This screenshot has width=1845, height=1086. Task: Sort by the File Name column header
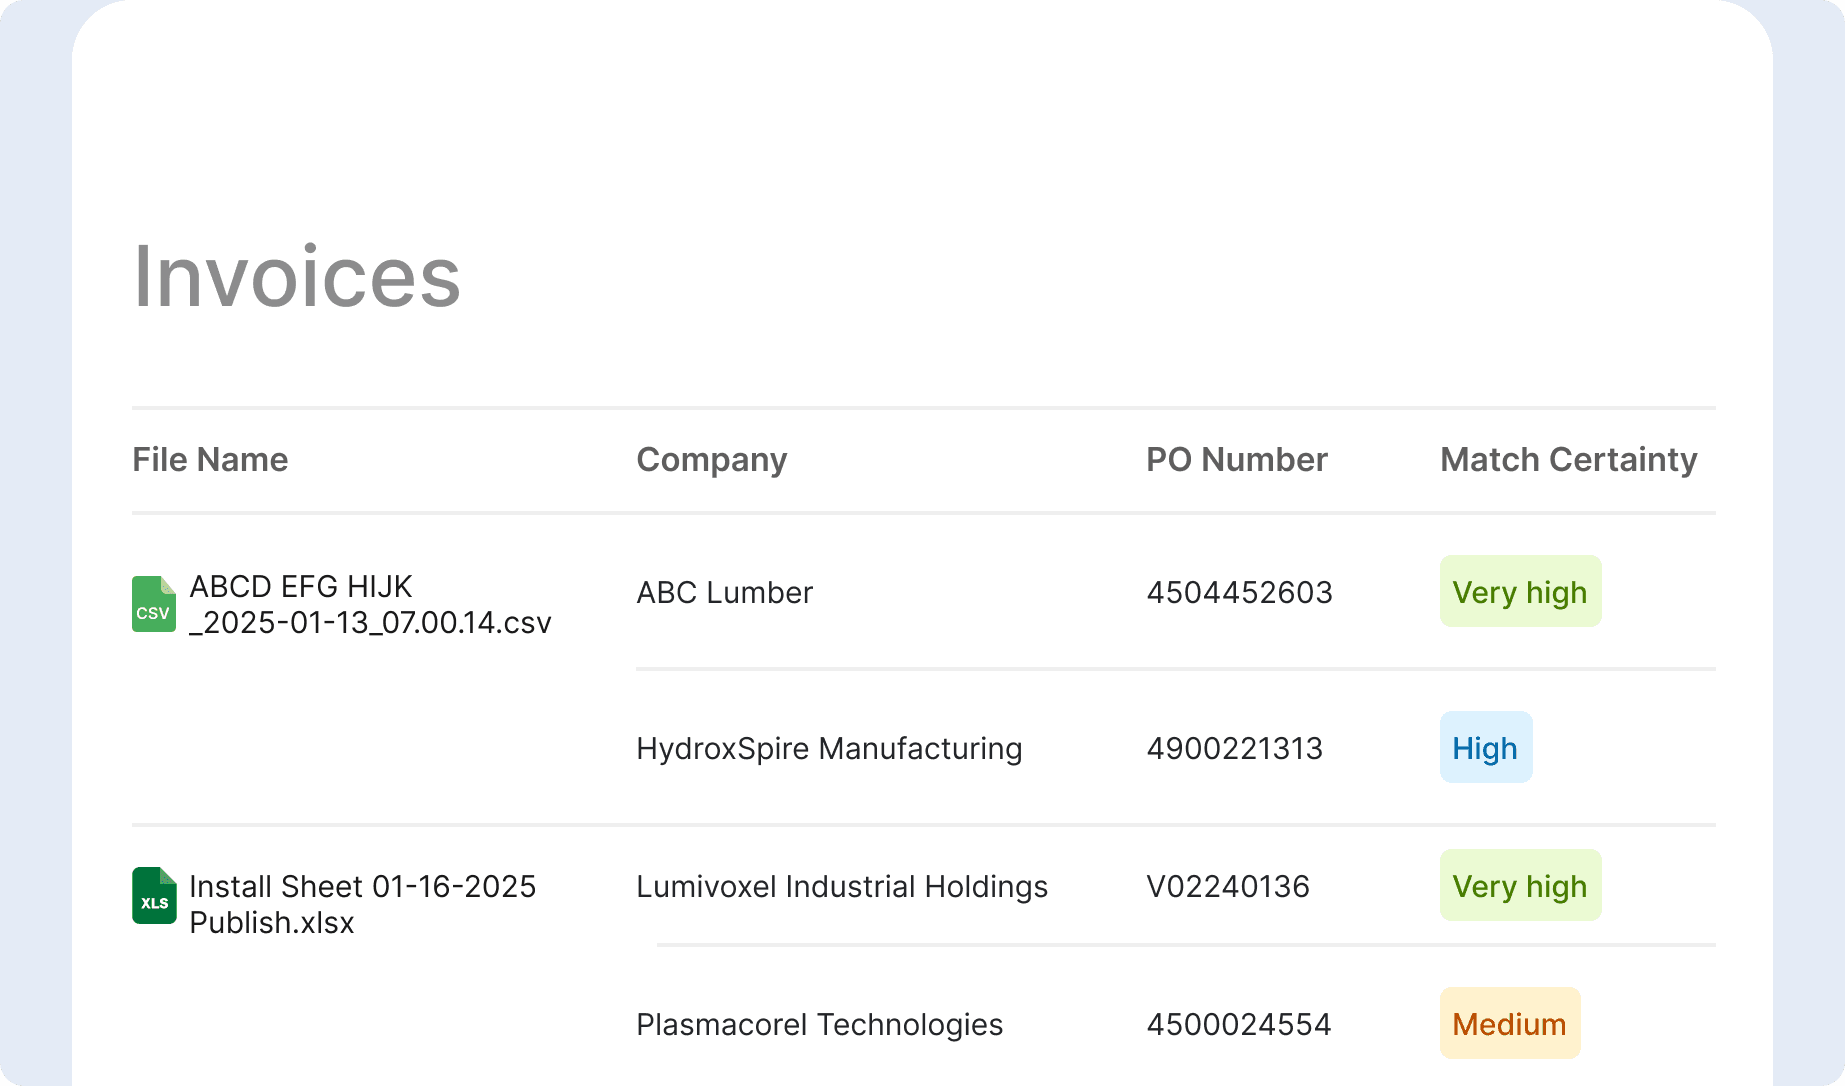coord(209,459)
